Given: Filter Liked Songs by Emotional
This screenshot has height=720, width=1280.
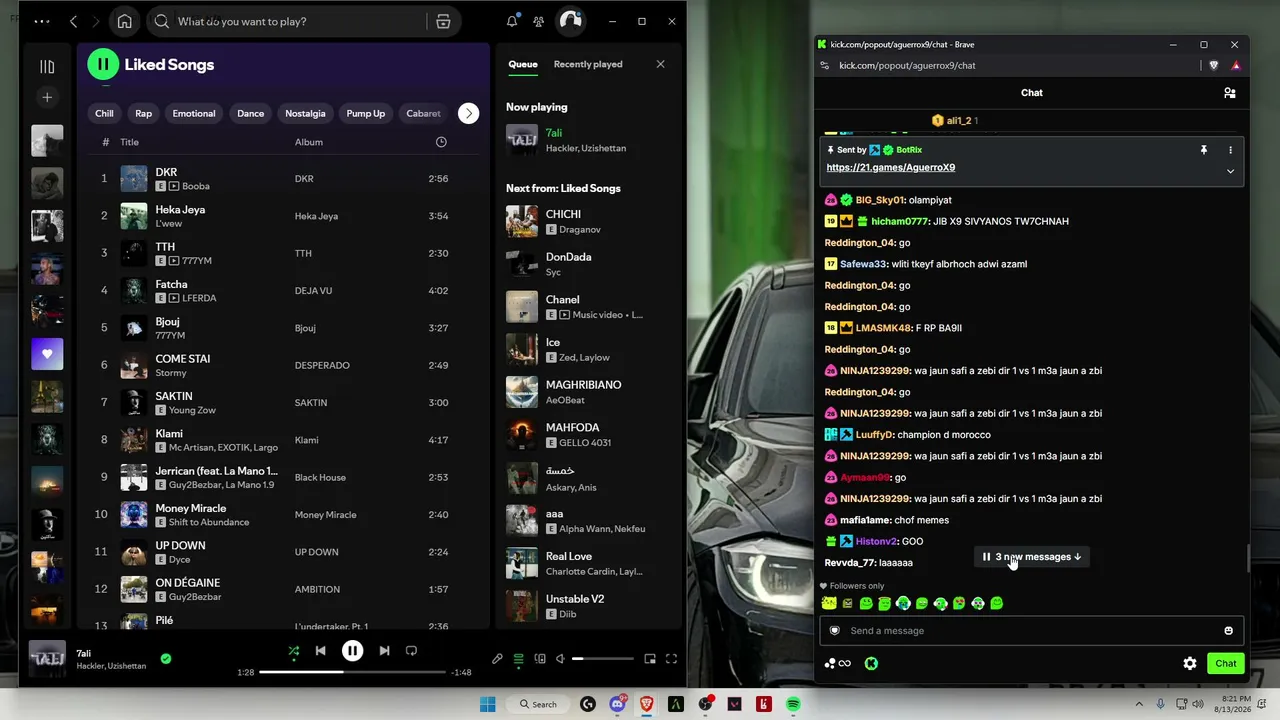Looking at the screenshot, I should tap(194, 113).
